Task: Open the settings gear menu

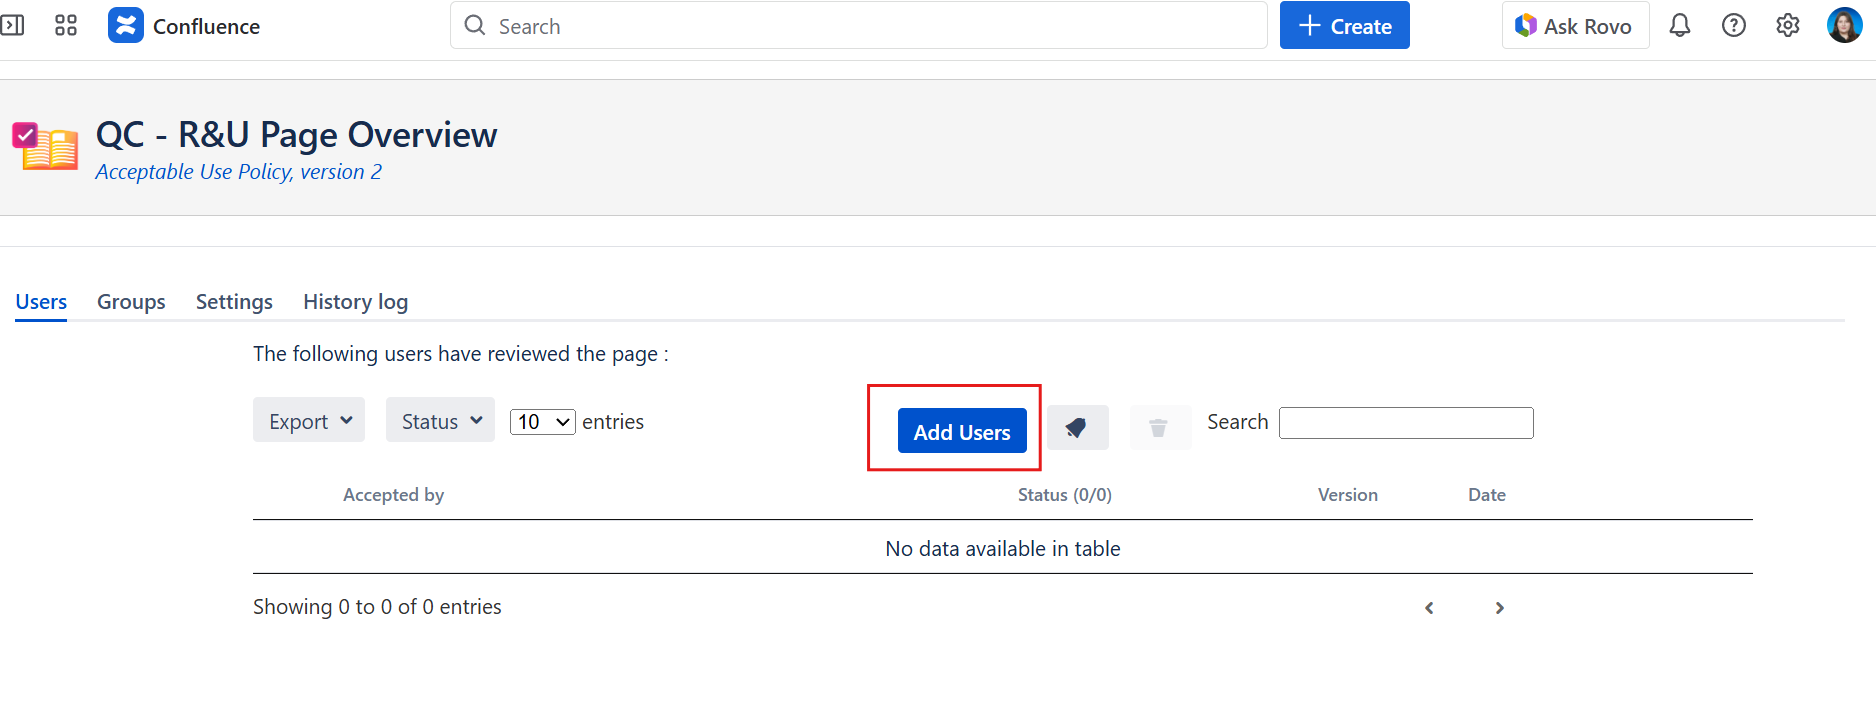Action: [1788, 26]
